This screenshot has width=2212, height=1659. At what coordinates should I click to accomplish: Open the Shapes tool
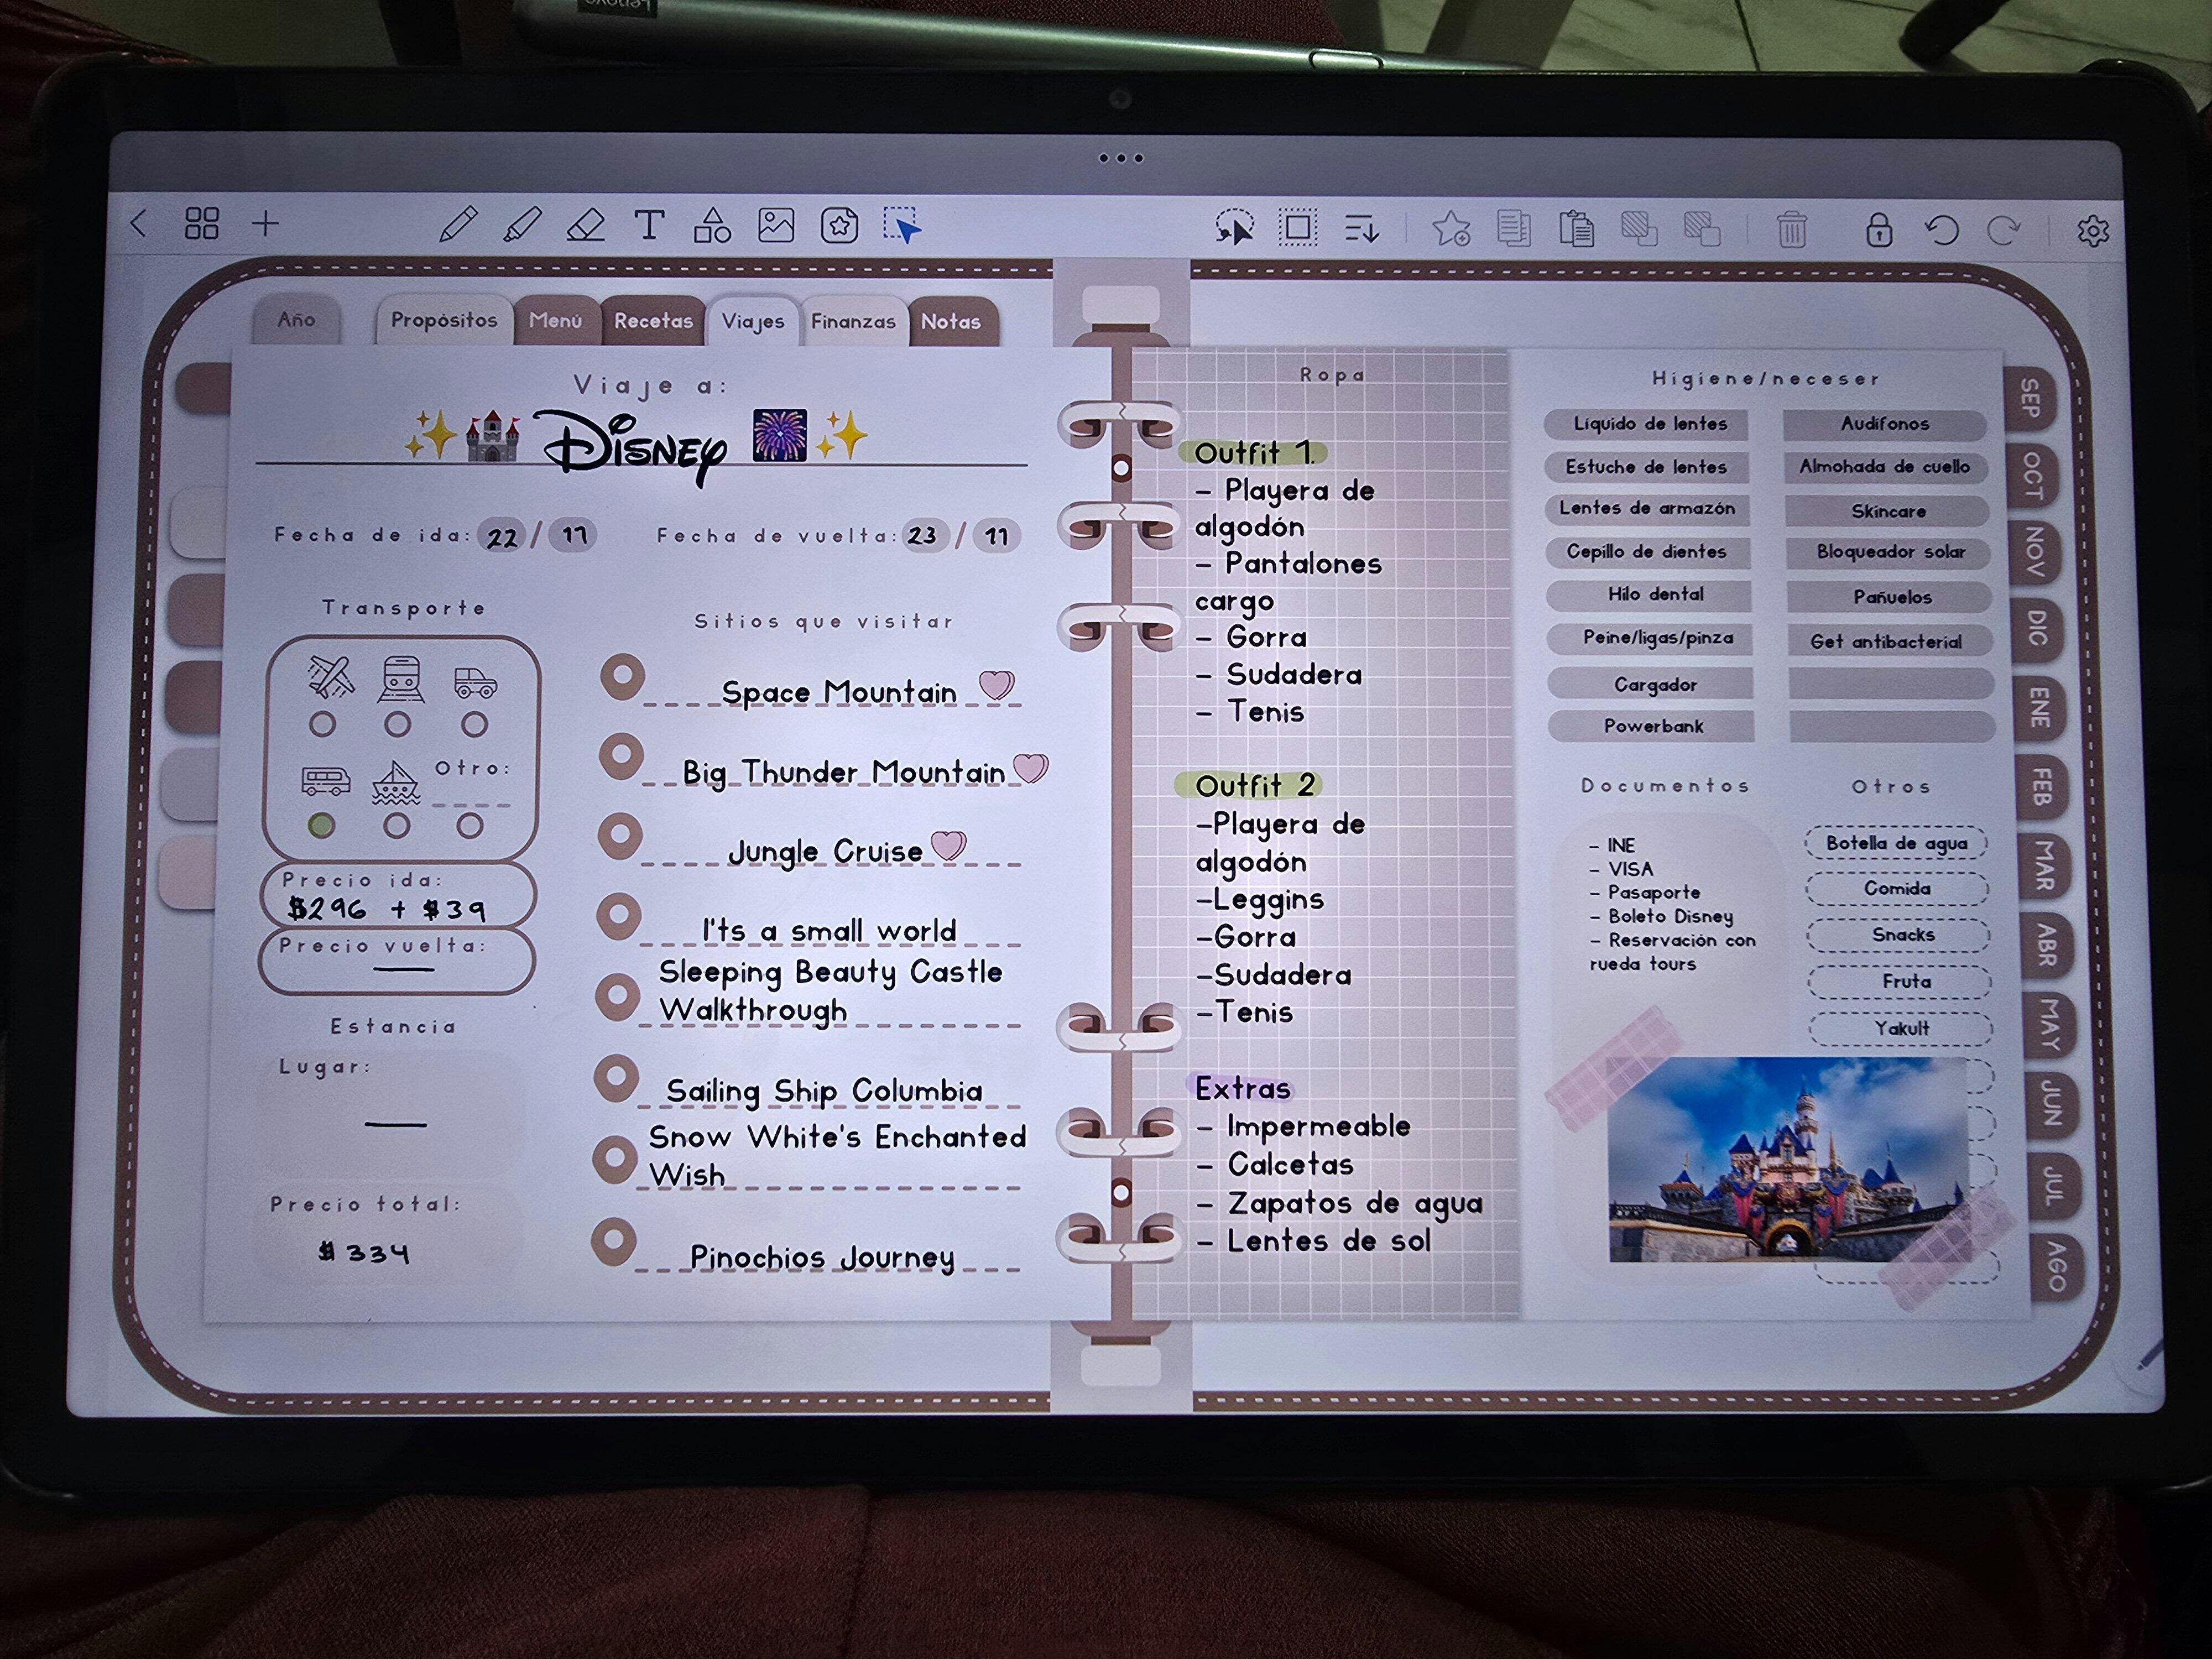point(712,226)
